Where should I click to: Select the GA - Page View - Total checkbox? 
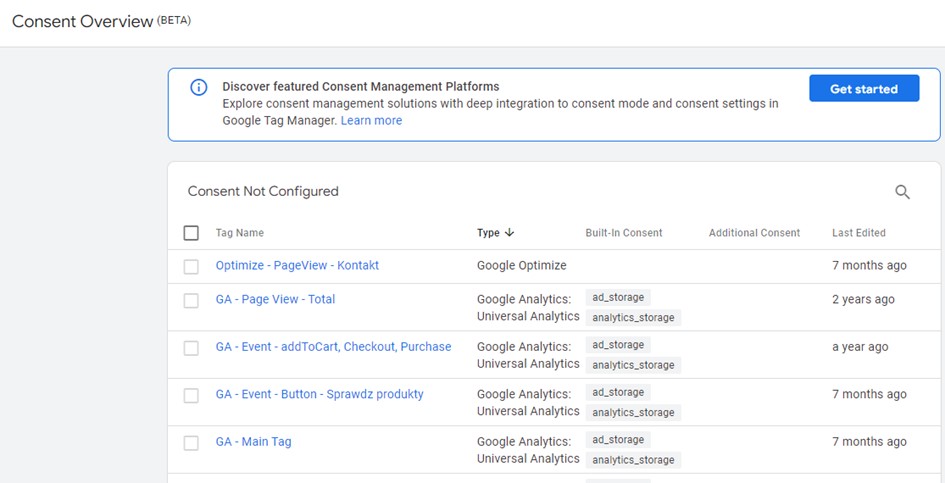pos(191,300)
